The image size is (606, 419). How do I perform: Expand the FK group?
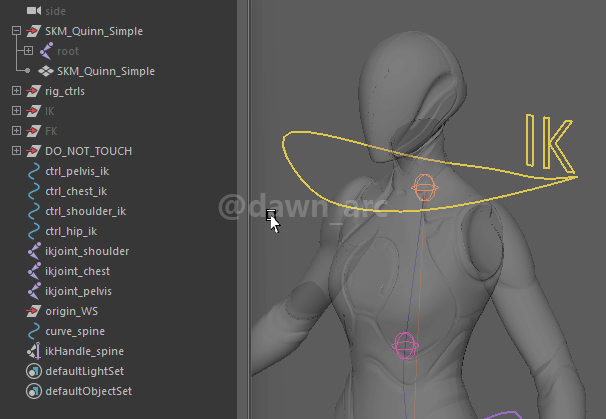click(16, 131)
